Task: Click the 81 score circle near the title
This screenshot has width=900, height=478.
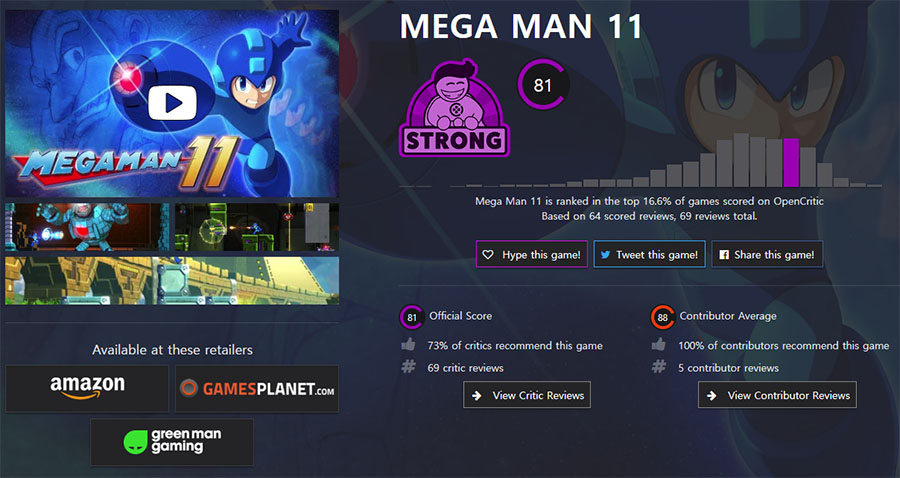Action: [x=542, y=85]
